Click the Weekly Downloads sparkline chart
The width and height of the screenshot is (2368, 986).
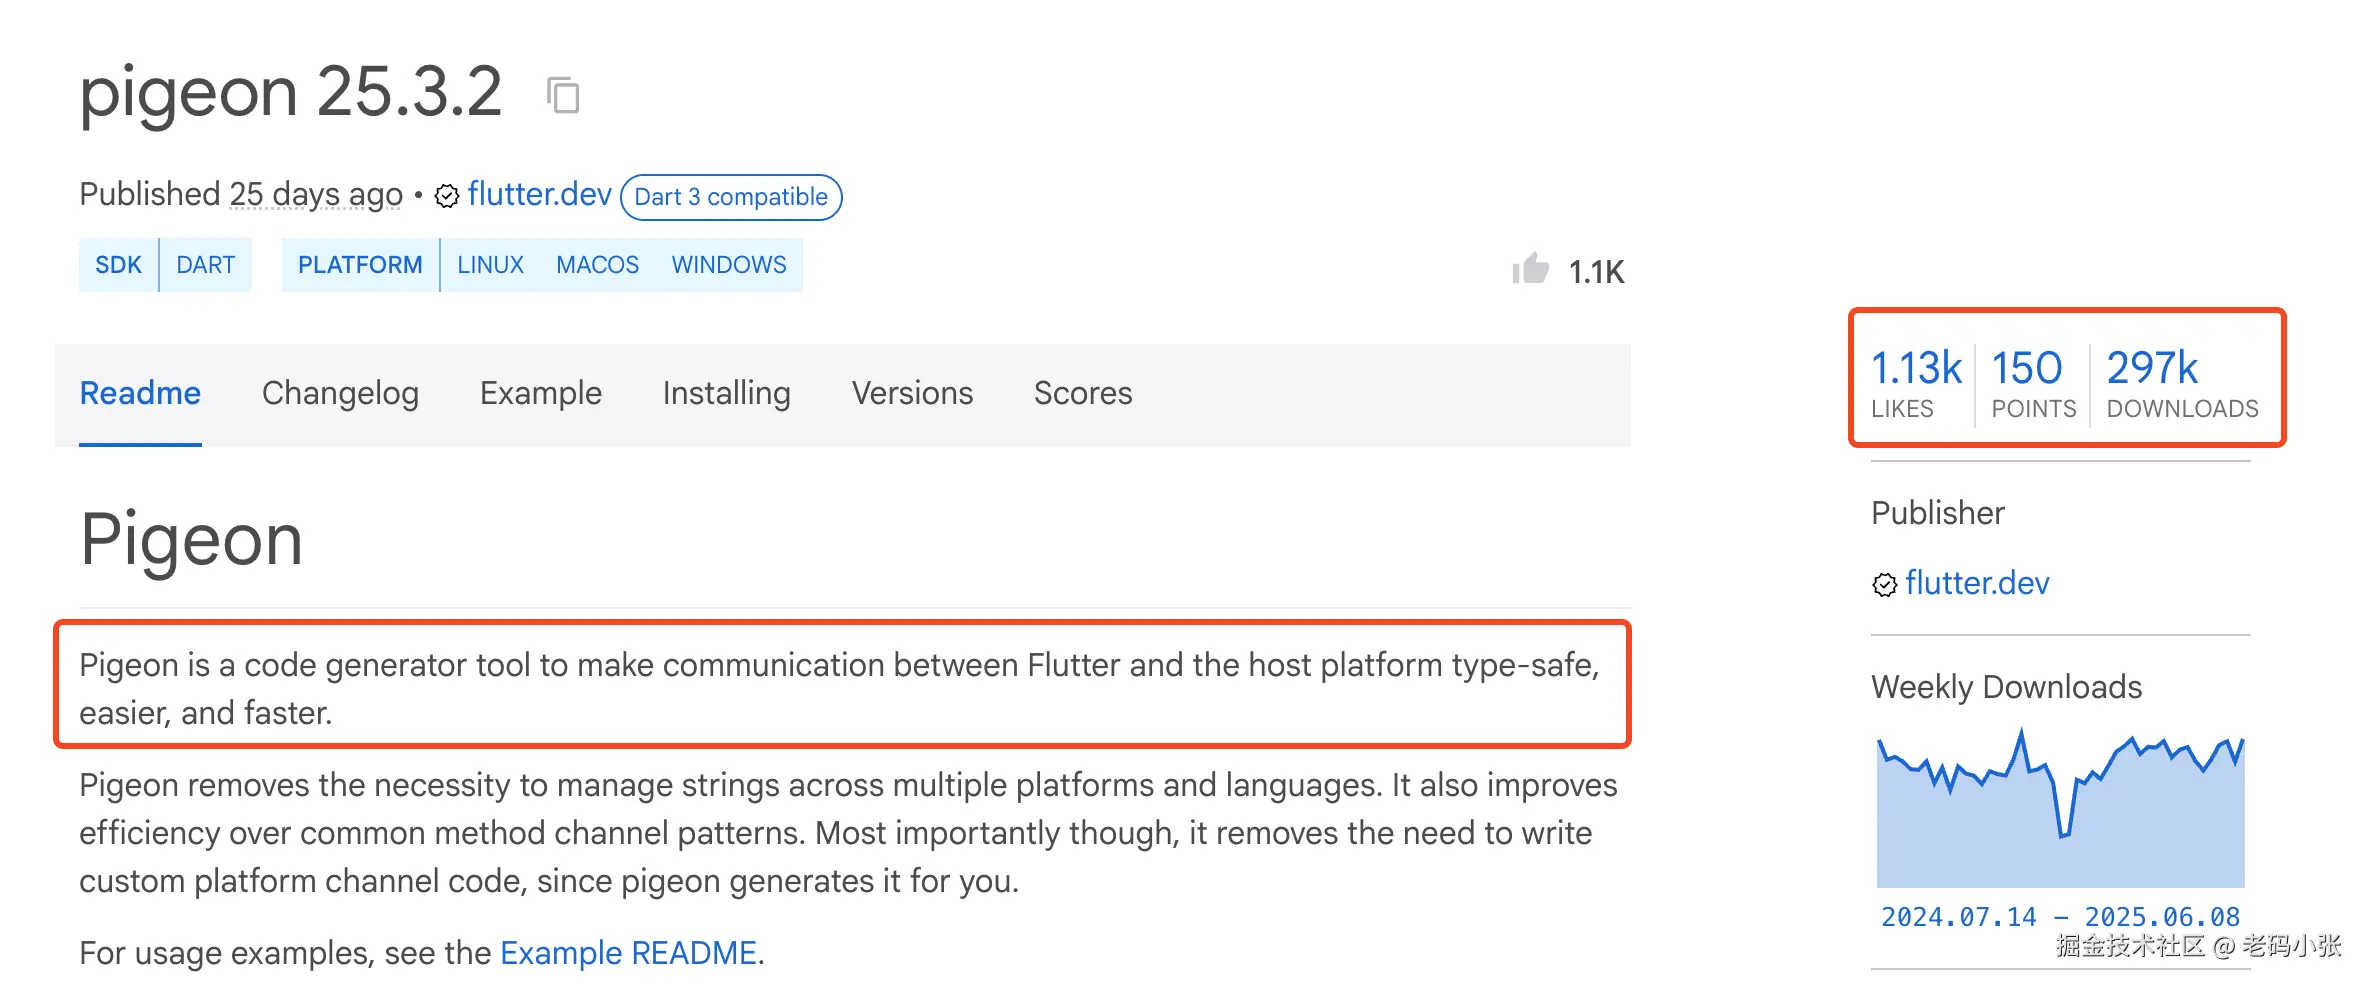click(x=2060, y=812)
